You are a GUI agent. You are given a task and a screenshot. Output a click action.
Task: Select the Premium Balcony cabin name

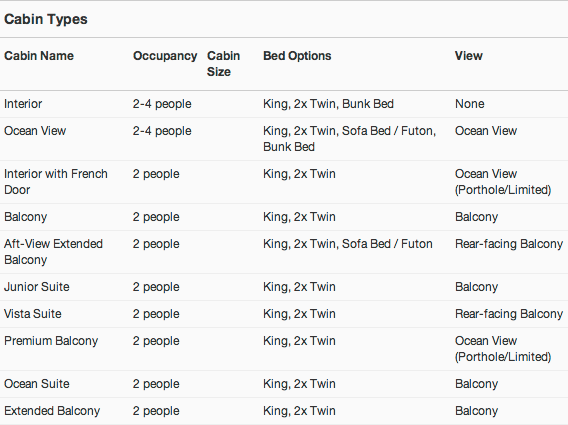[x=51, y=341]
